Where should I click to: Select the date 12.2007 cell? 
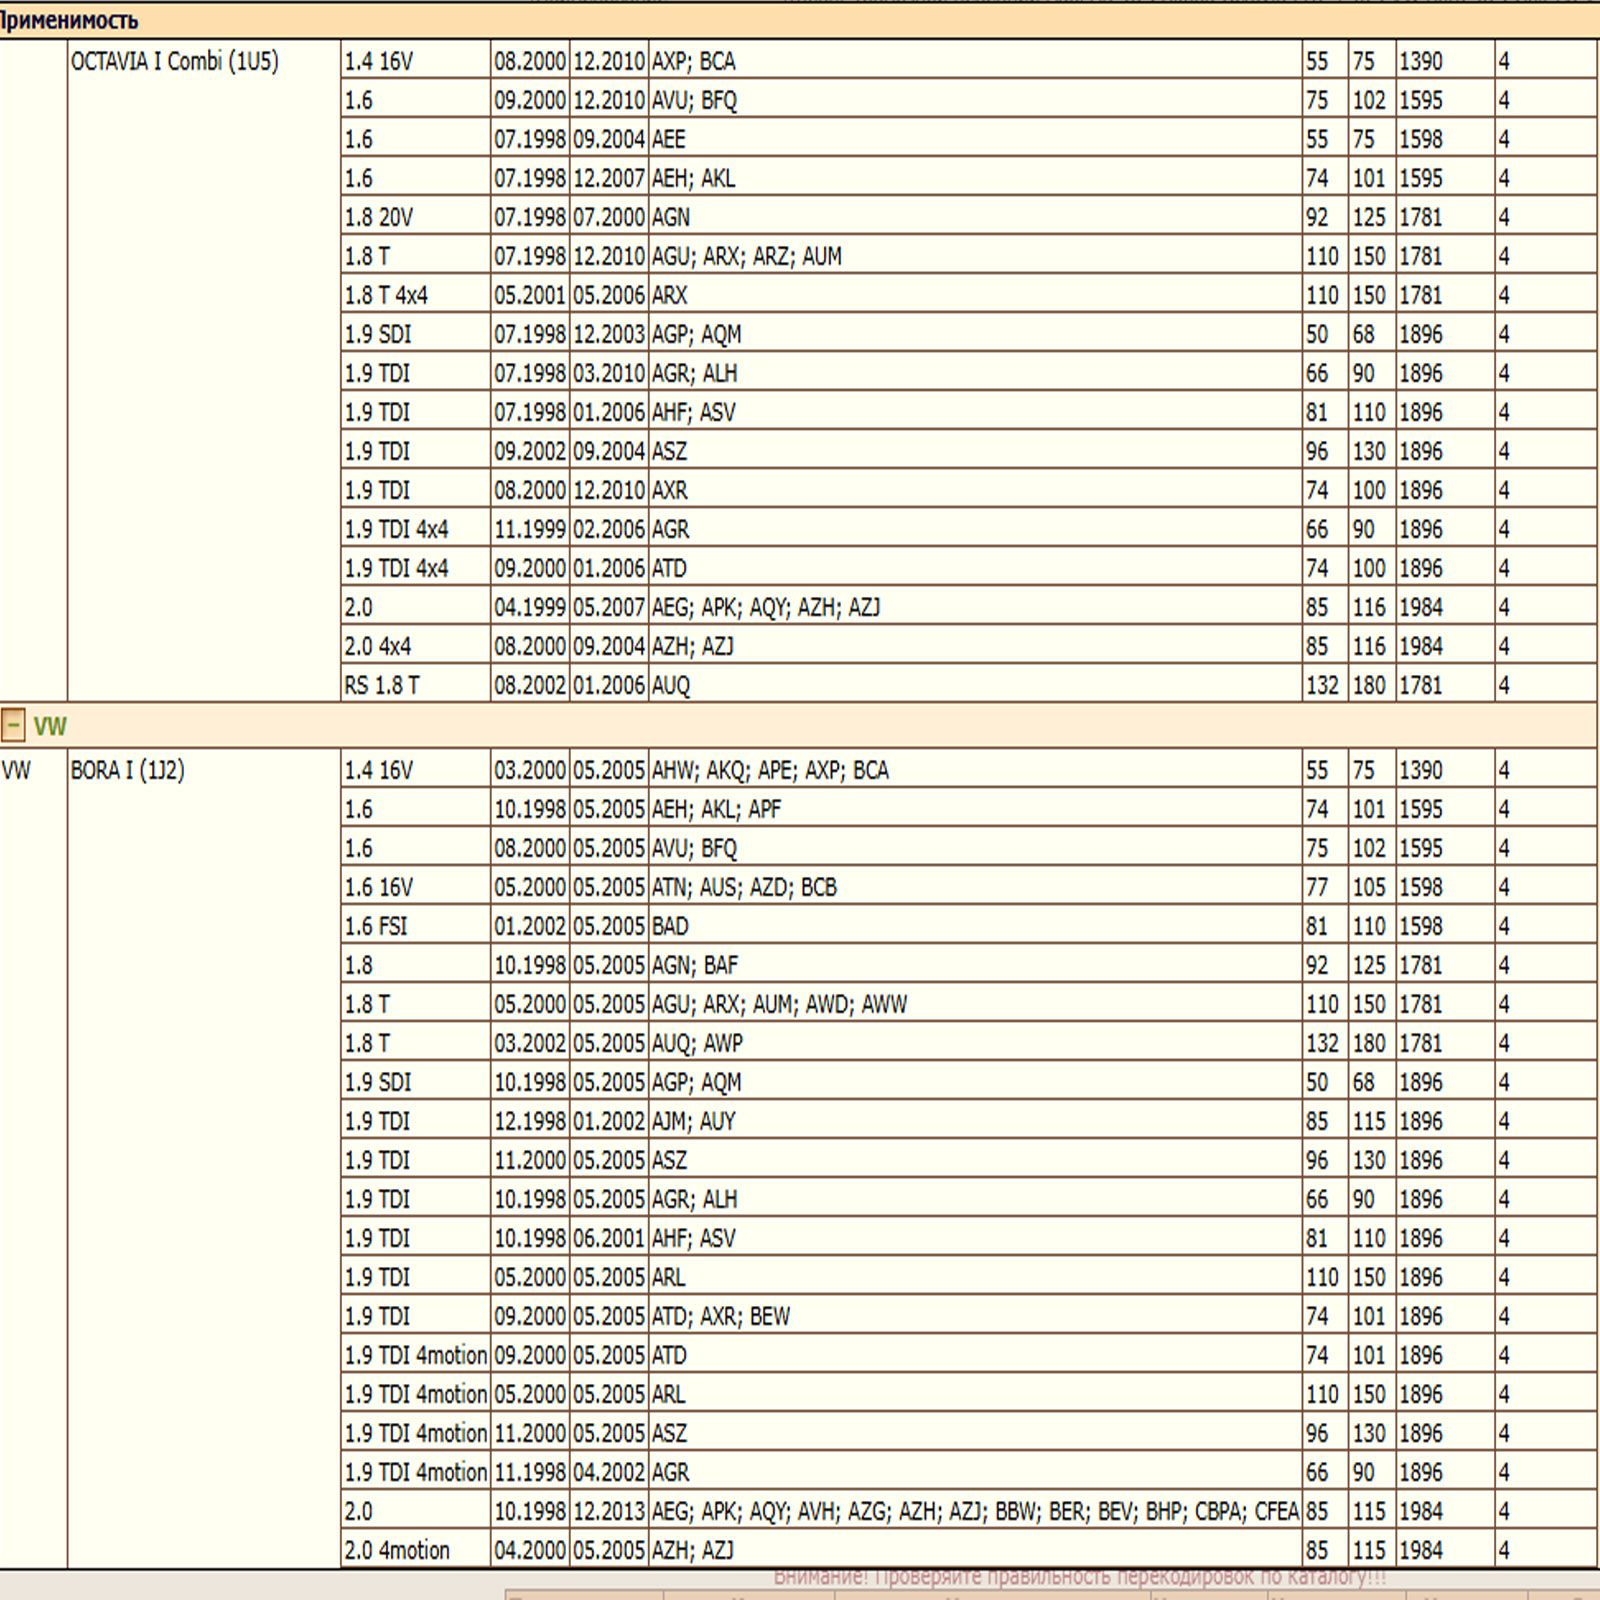(x=609, y=179)
